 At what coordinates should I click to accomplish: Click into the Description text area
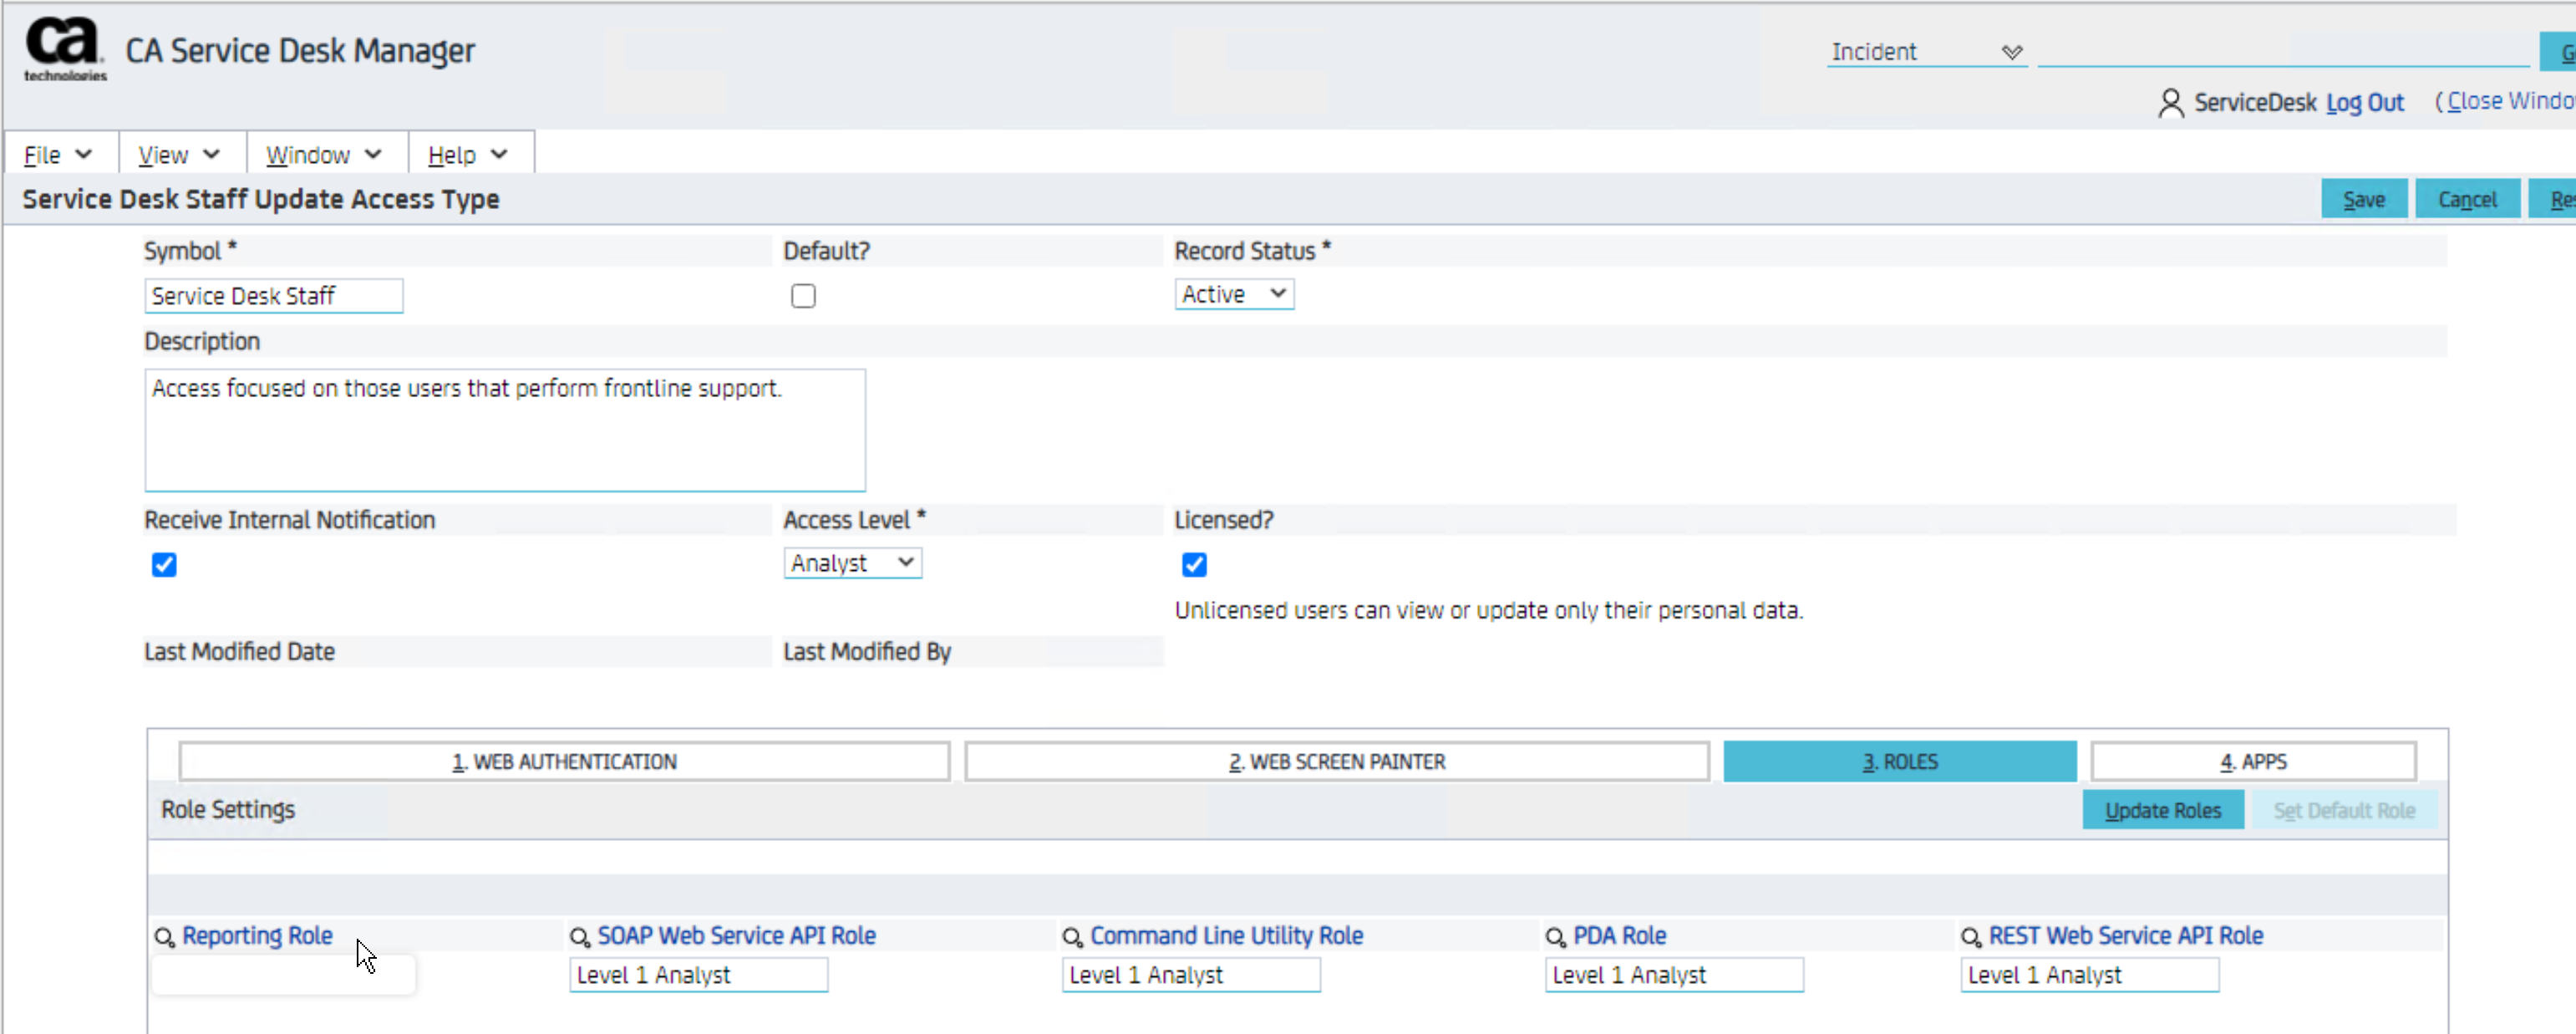point(505,431)
